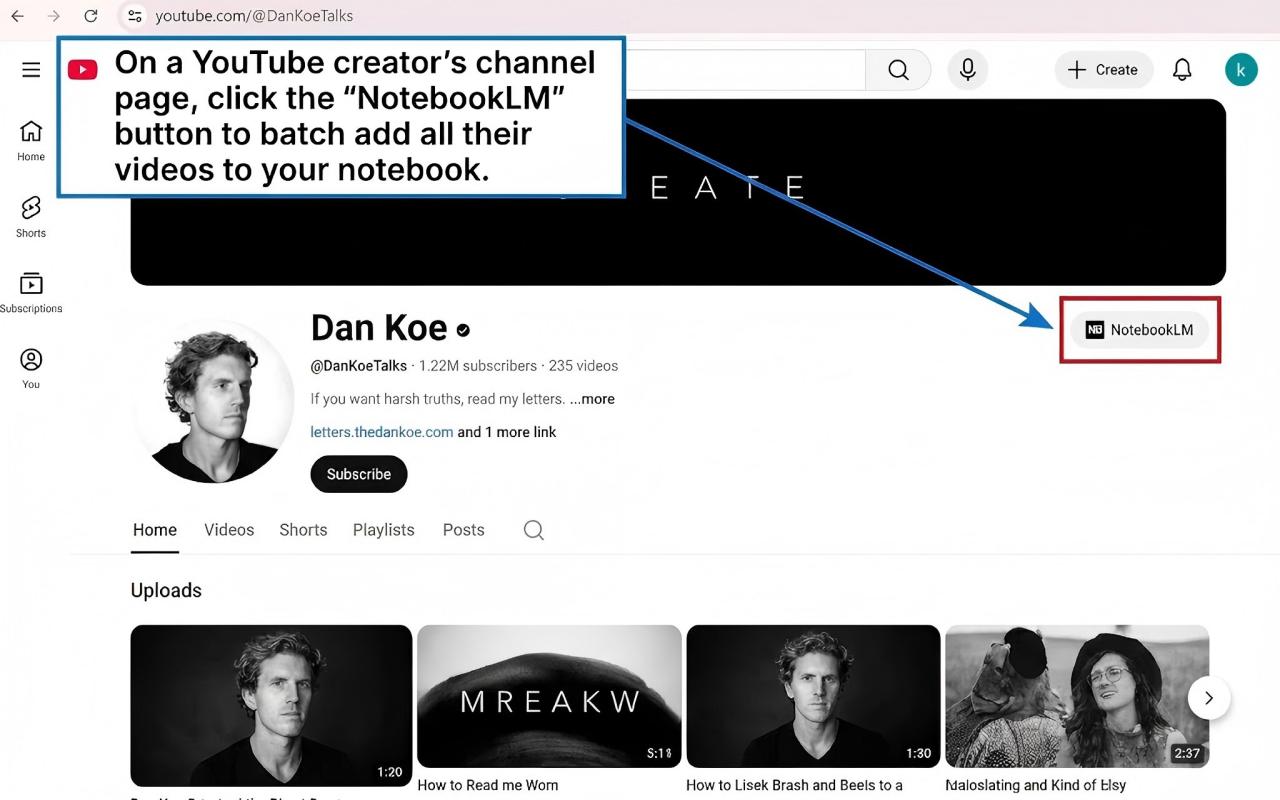Click the address bar URL youtube.com/@DanKoeTalks
The image size is (1280, 800).
254,16
